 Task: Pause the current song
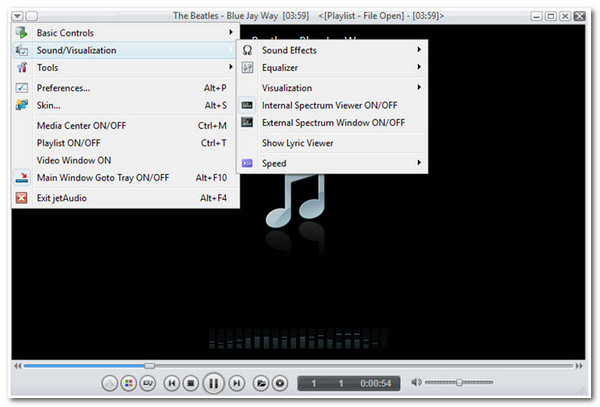pos(214,383)
